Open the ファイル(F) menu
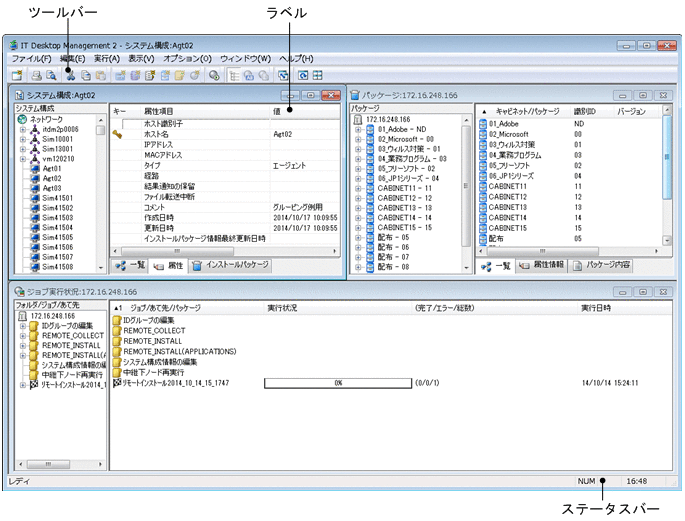The height and width of the screenshot is (521, 685). pyautogui.click(x=31, y=59)
